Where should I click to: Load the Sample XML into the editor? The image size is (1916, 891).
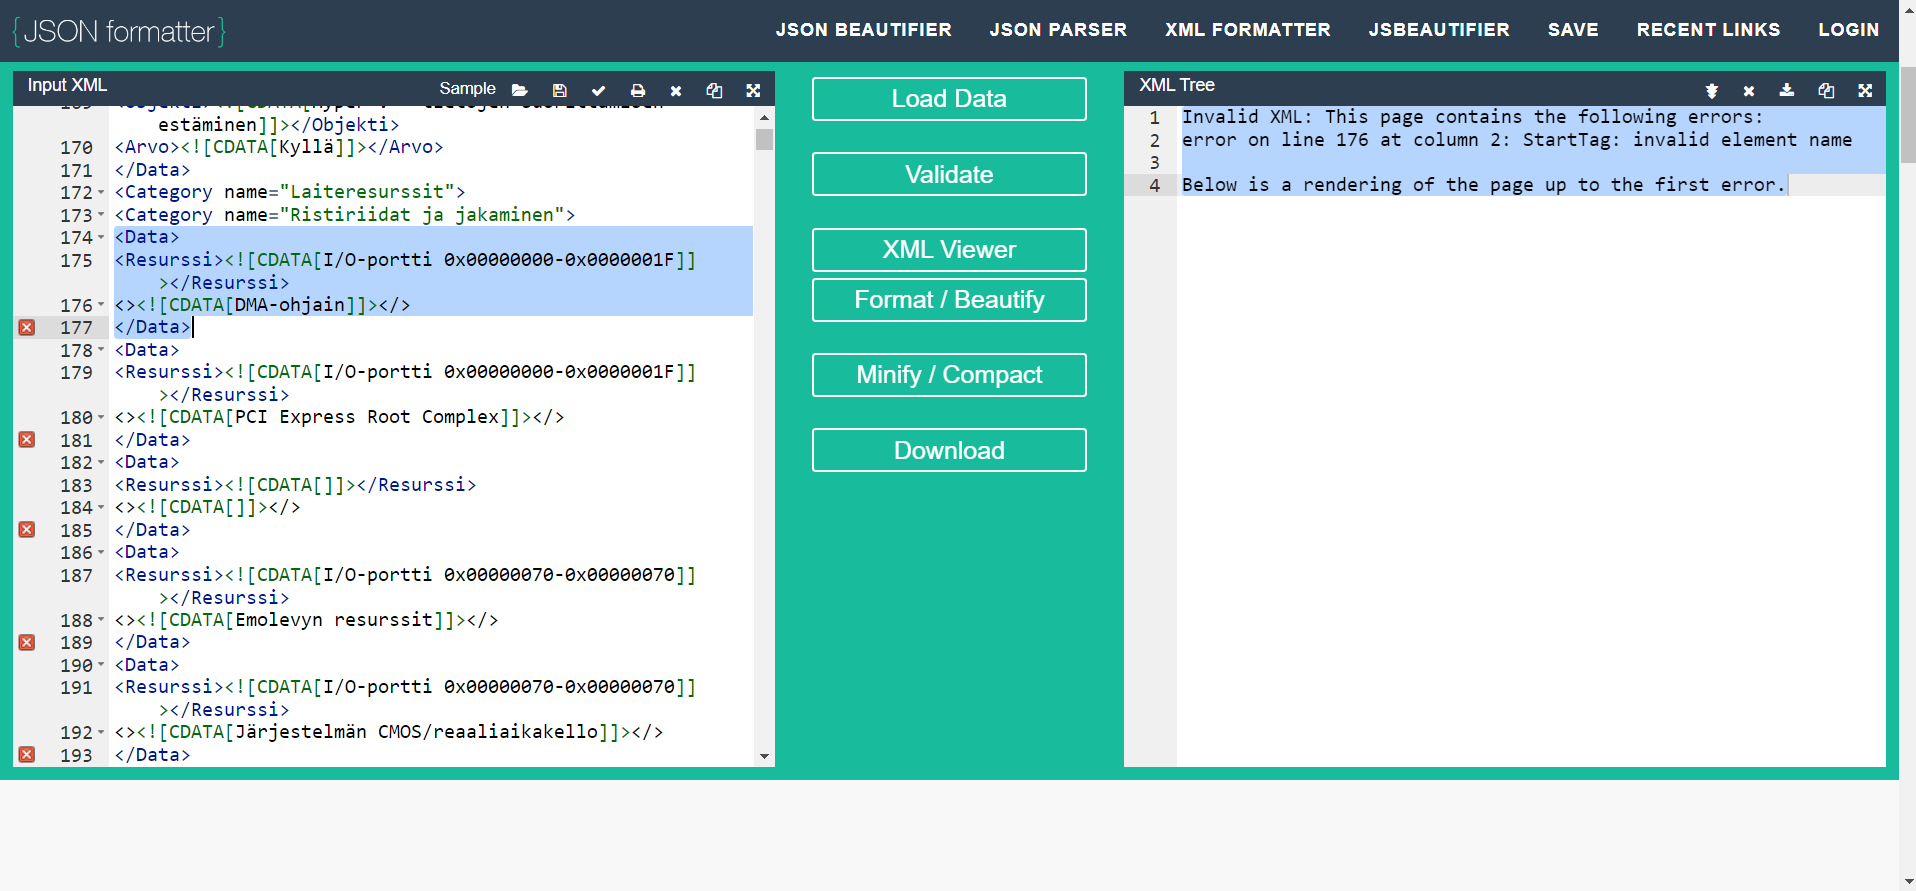(x=467, y=89)
